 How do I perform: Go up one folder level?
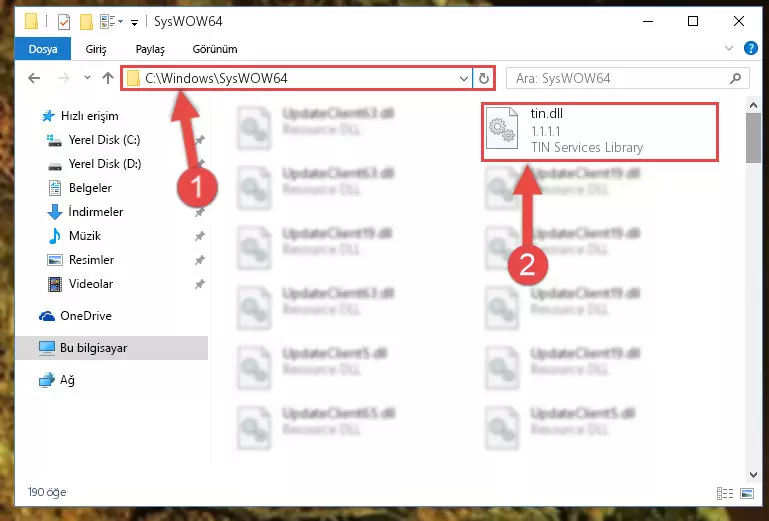coord(108,78)
